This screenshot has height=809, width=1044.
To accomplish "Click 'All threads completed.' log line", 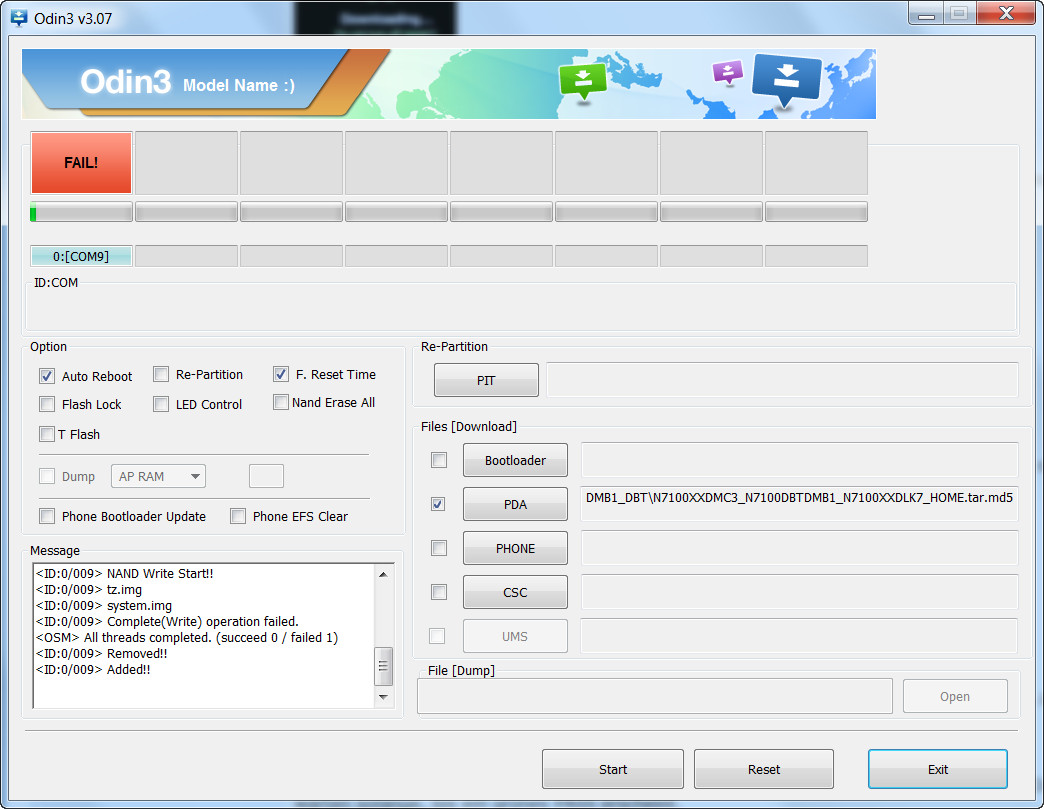I will coord(186,637).
